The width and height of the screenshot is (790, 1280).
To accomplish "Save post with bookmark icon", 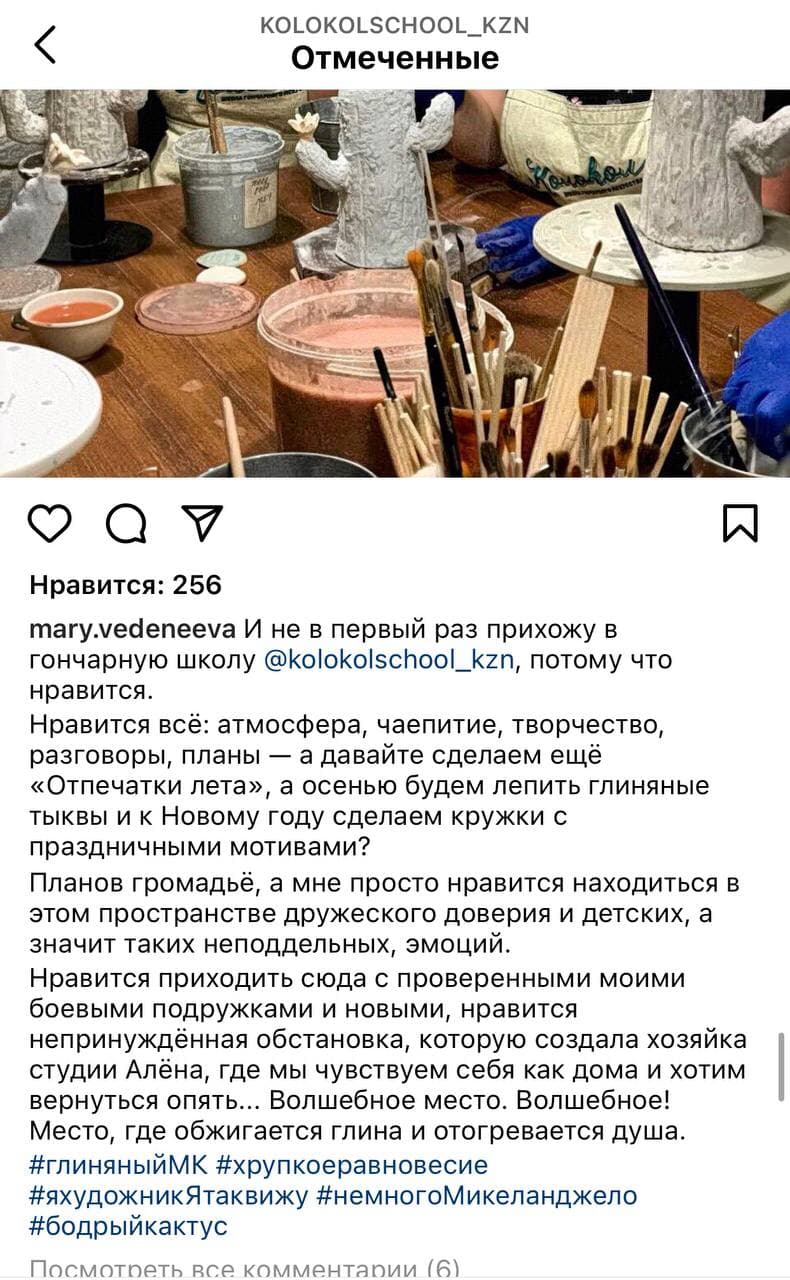I will coord(740,523).
